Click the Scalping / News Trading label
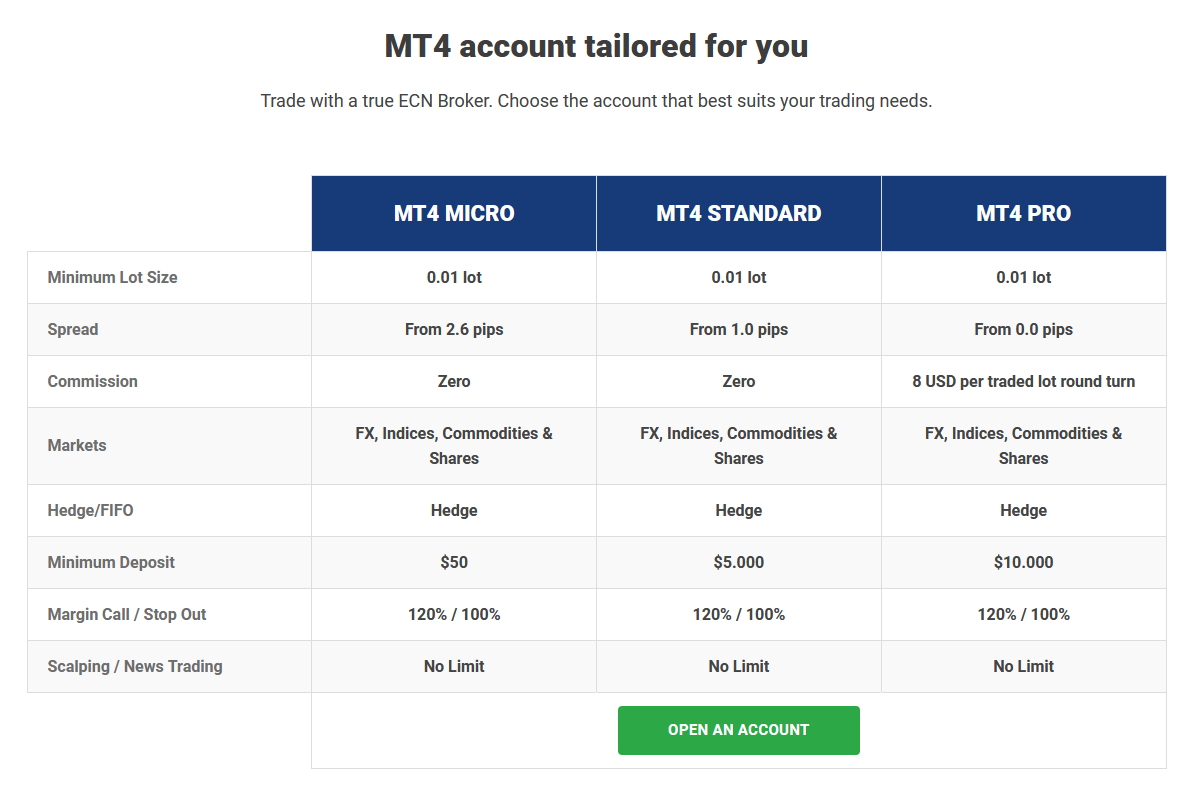This screenshot has width=1199, height=808. (135, 667)
